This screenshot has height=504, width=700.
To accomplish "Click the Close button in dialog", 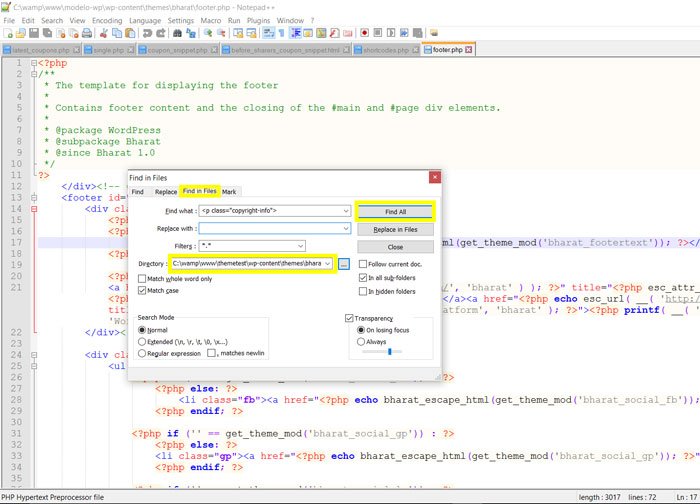I will tap(395, 247).
